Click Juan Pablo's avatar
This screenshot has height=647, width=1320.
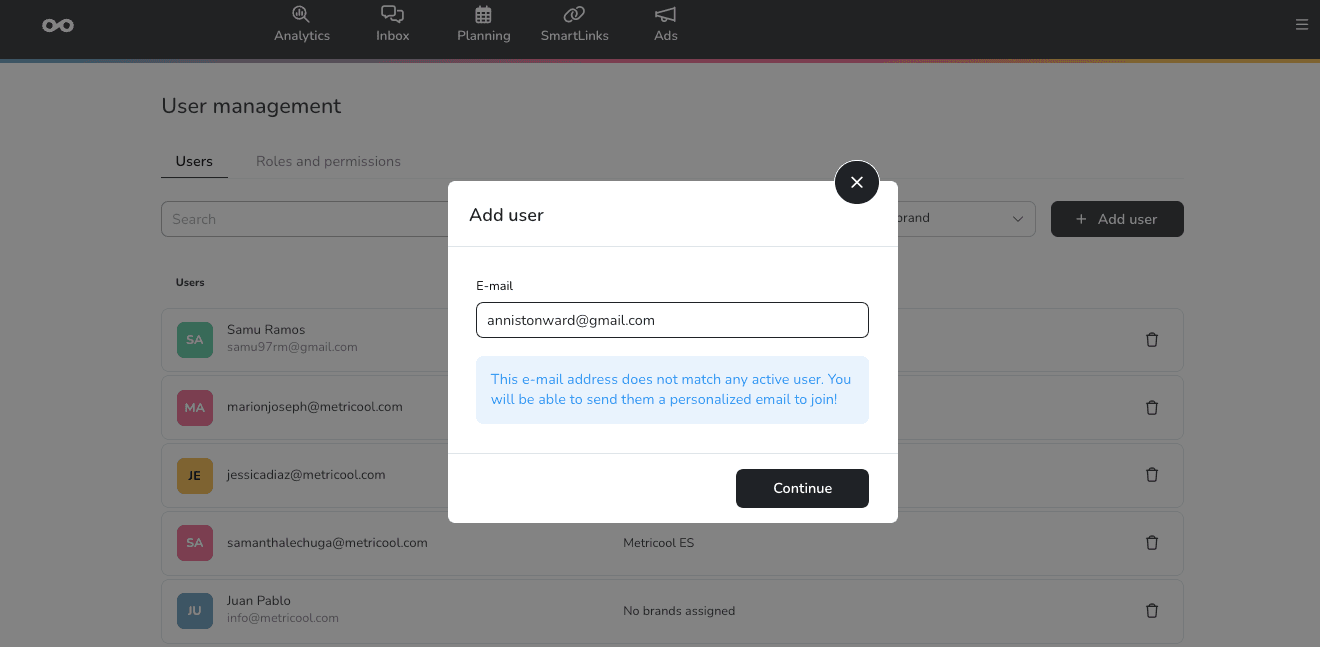[x=194, y=610]
